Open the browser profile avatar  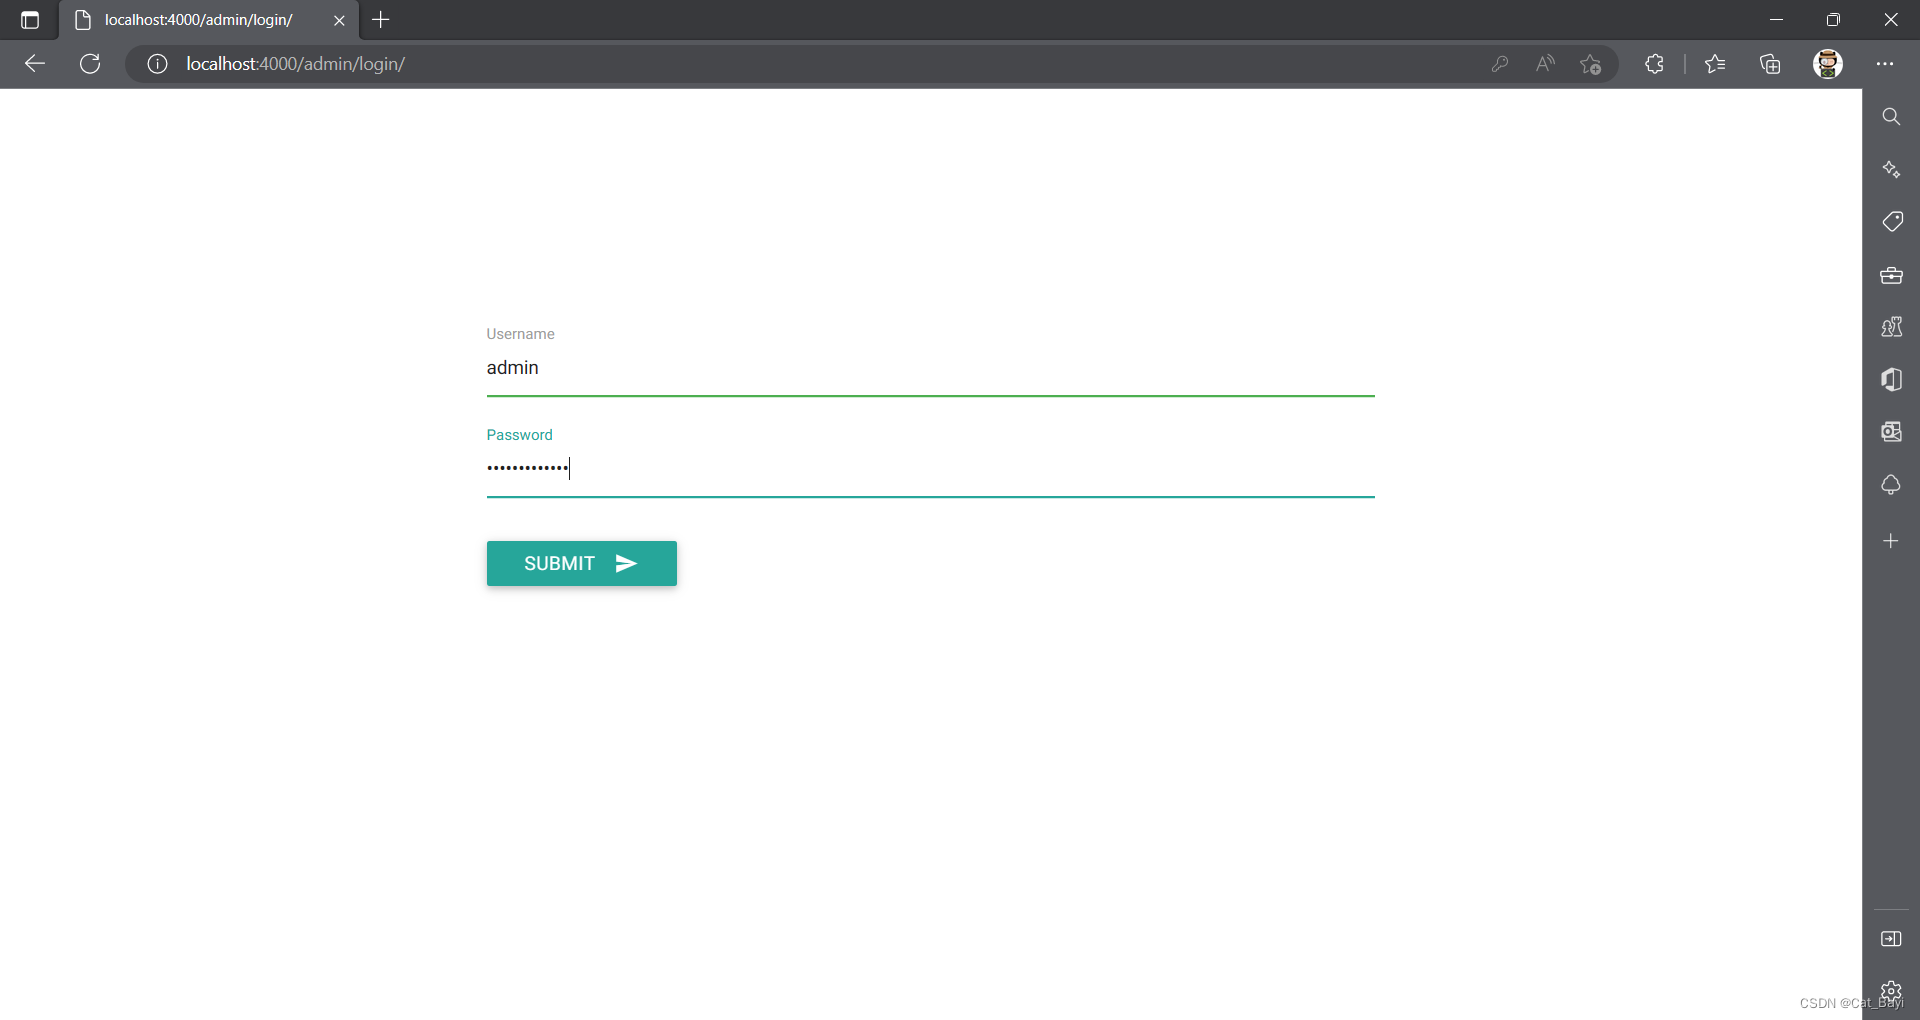click(1828, 64)
